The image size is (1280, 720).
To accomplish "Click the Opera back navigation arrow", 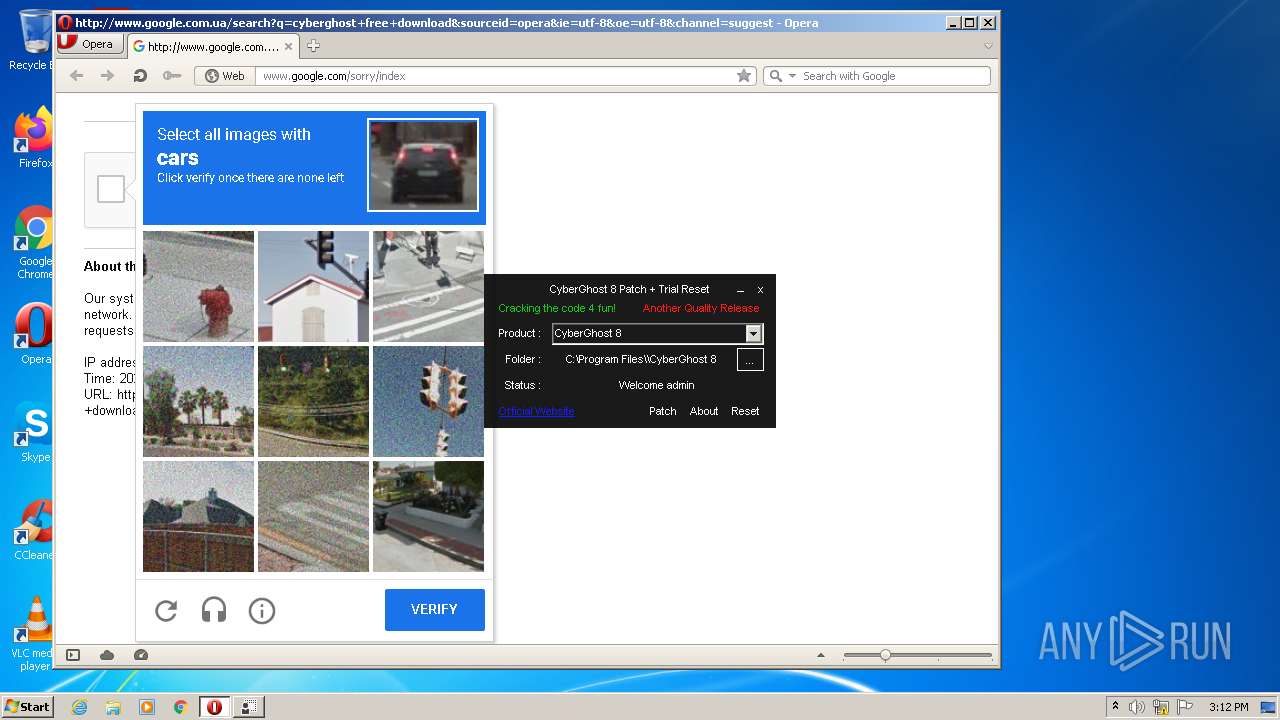I will point(76,76).
